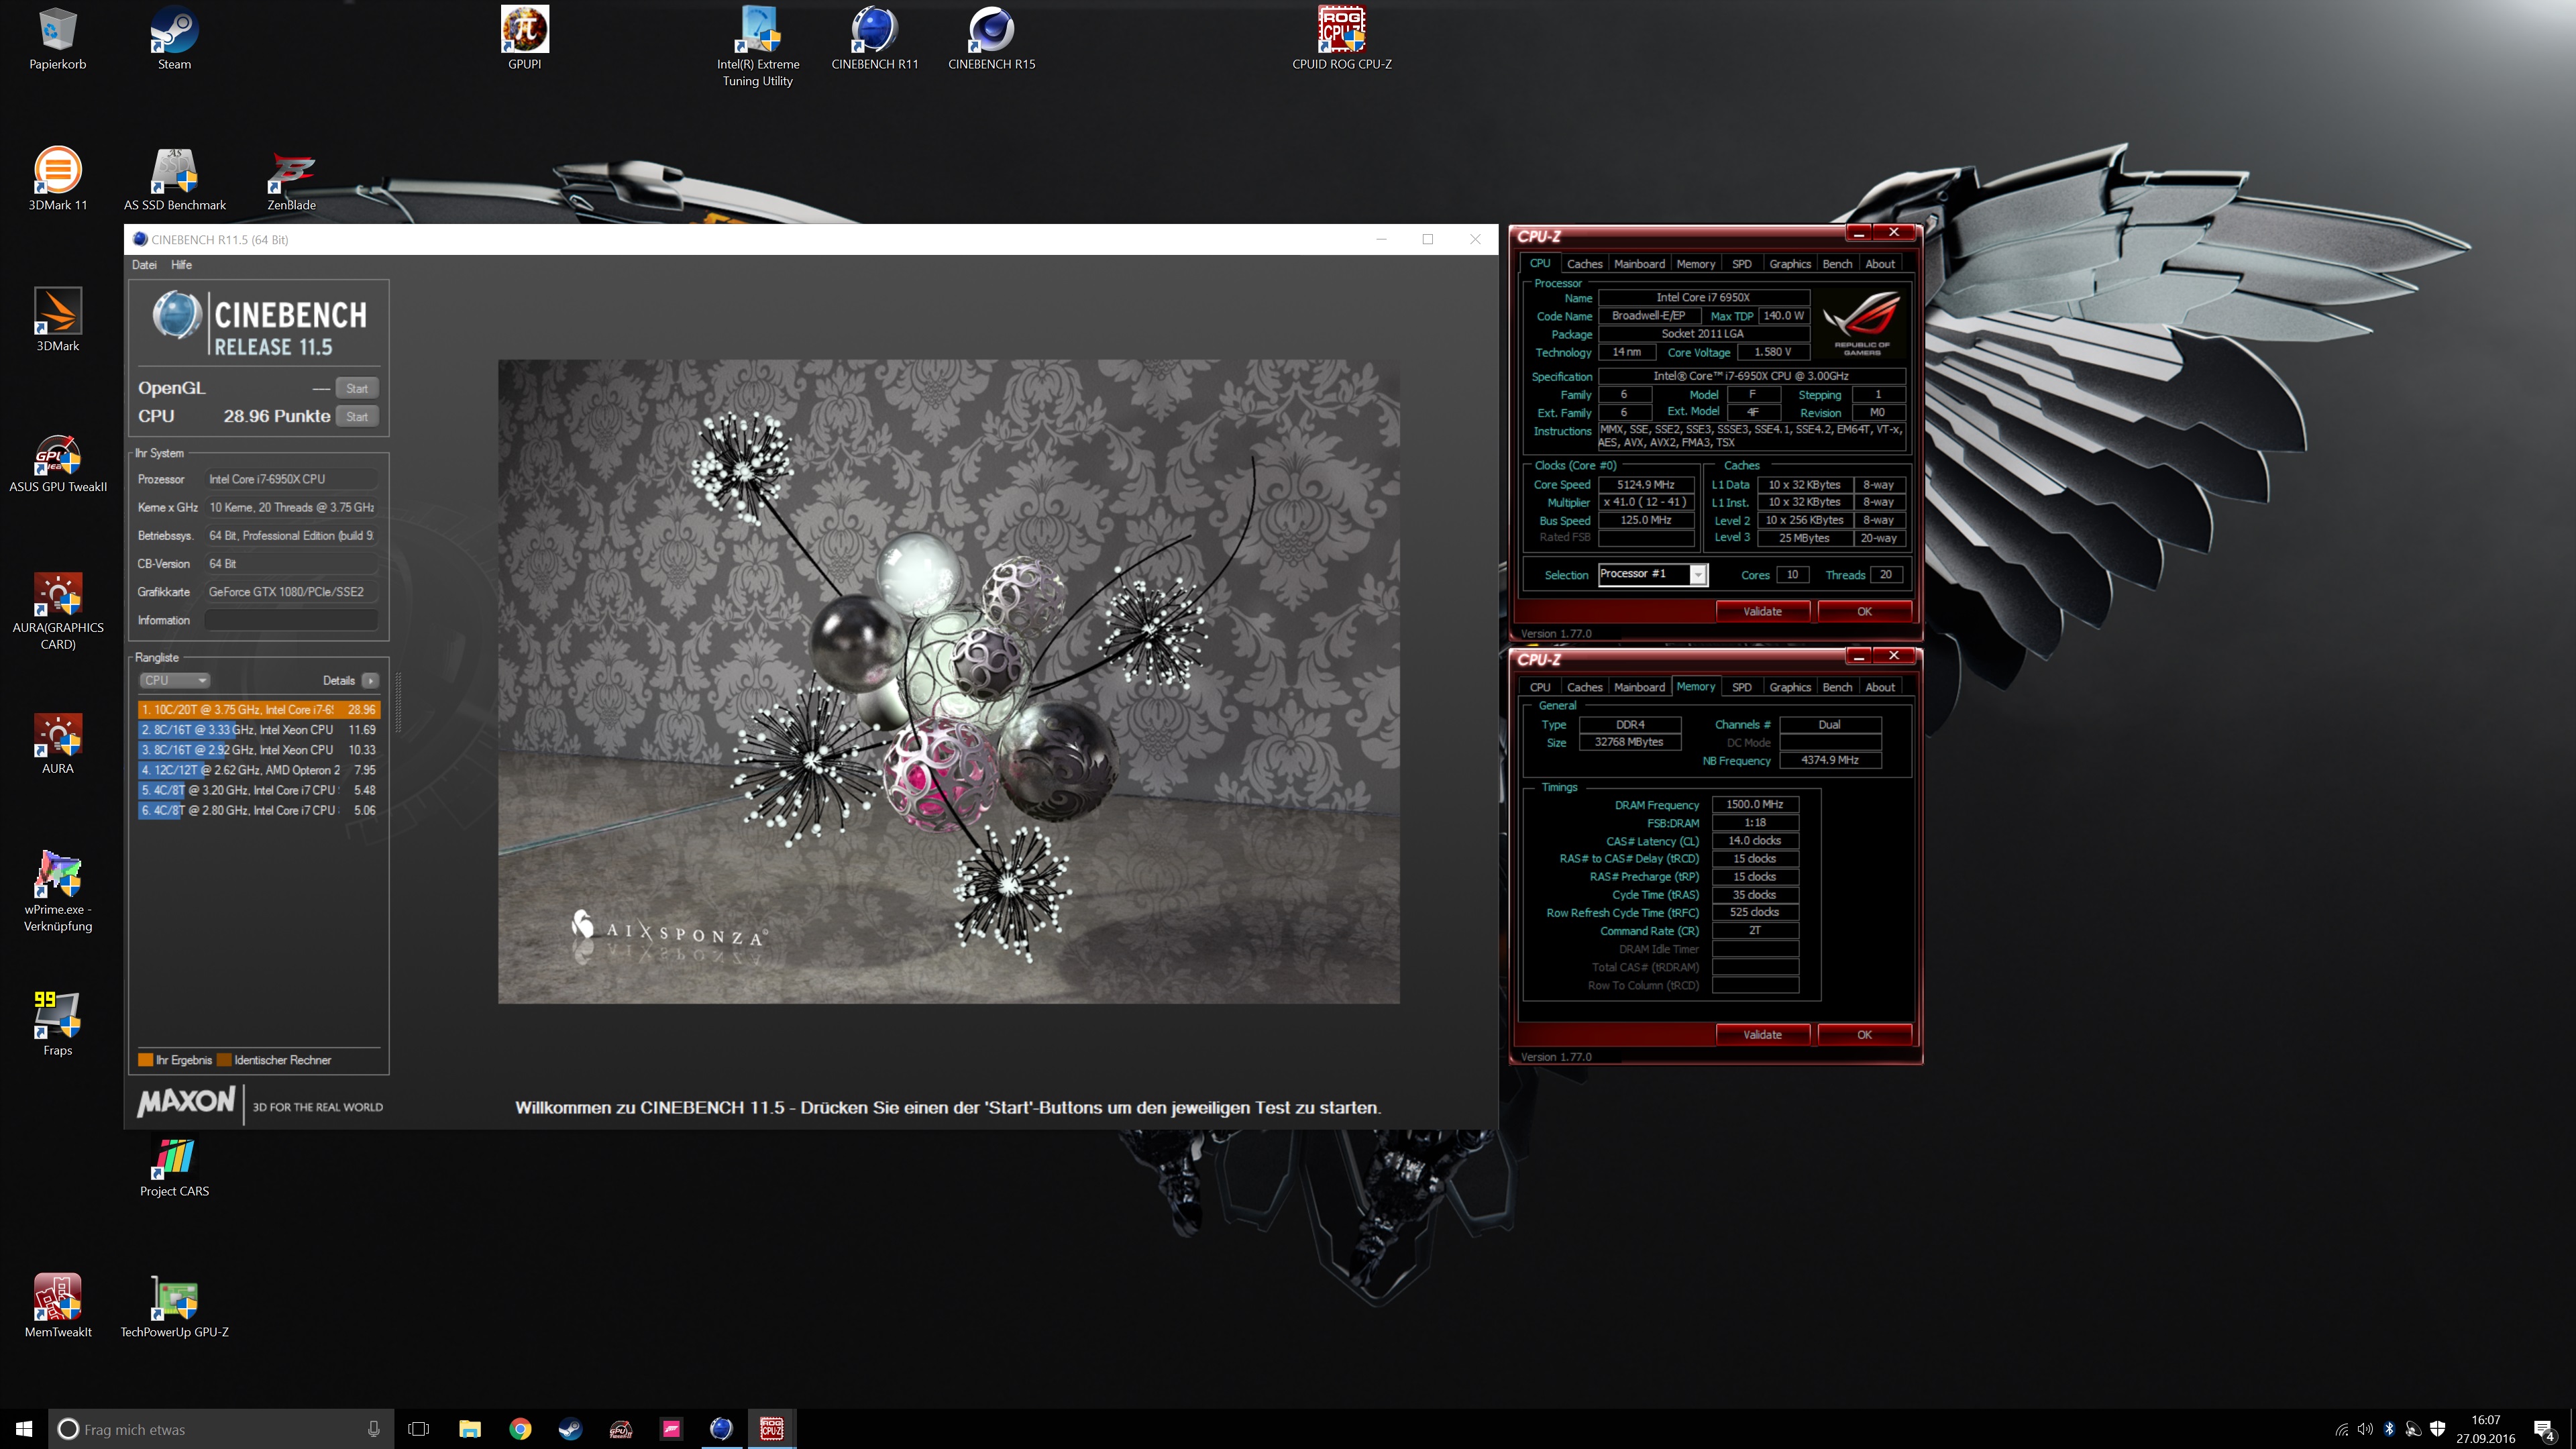This screenshot has height=1449, width=2576.
Task: Open Graphics tab in upper CPU-Z
Action: click(x=1790, y=264)
